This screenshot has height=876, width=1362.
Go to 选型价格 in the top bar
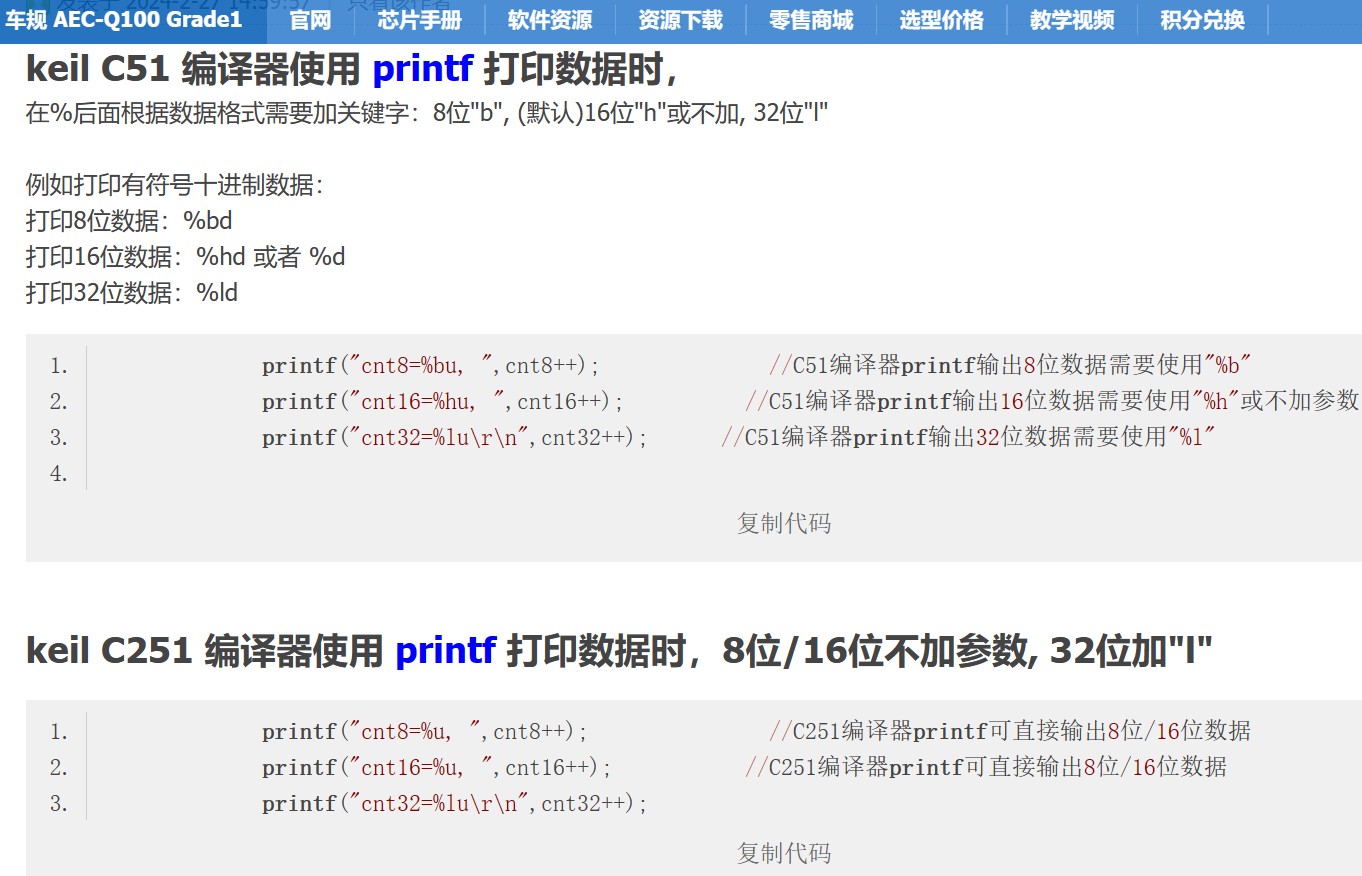click(x=941, y=20)
